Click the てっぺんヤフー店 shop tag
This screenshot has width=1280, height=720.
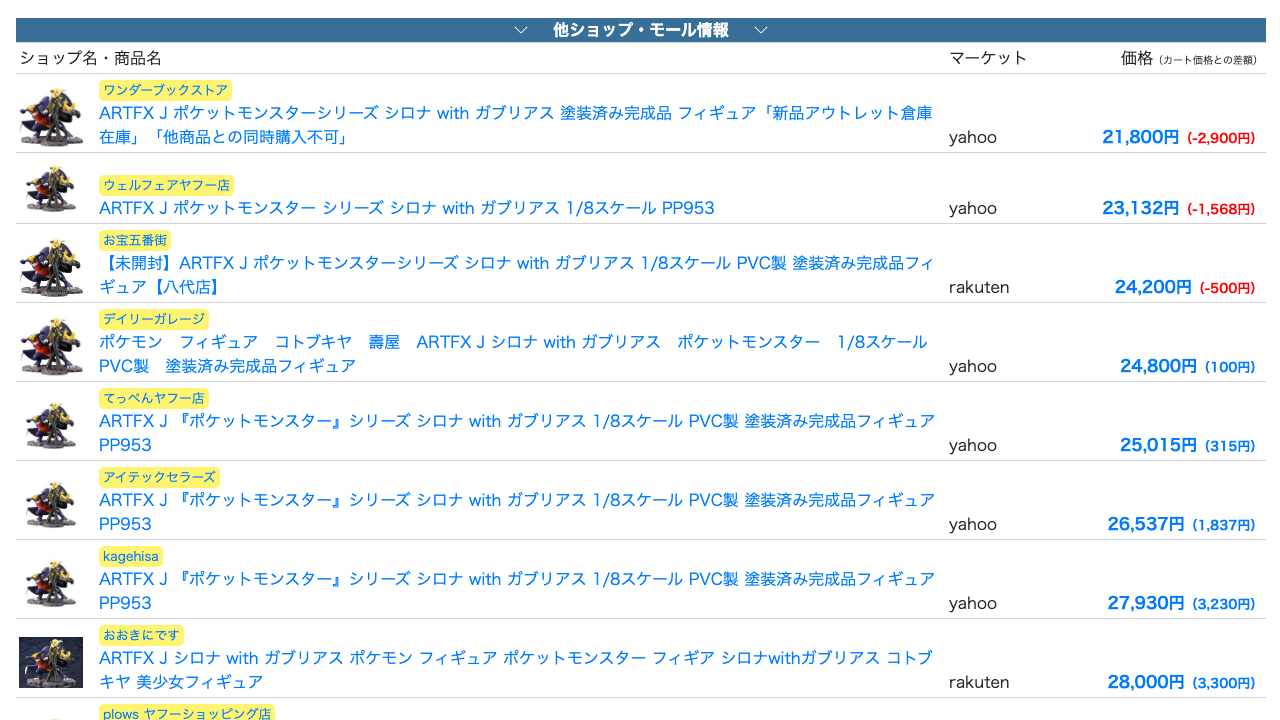(154, 398)
